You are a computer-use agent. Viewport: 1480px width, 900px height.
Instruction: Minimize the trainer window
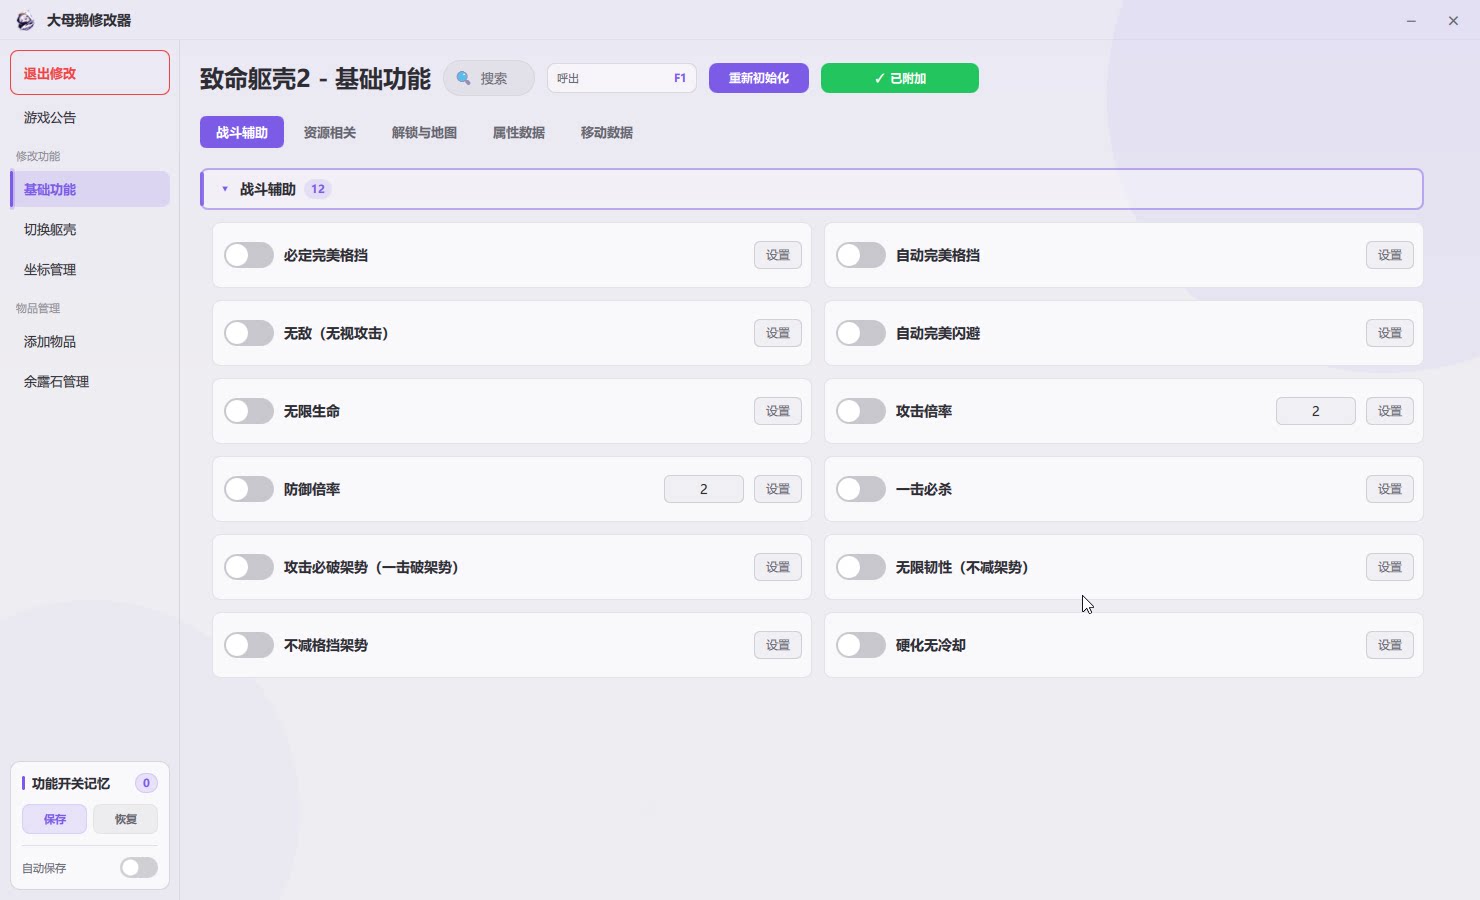tap(1411, 21)
